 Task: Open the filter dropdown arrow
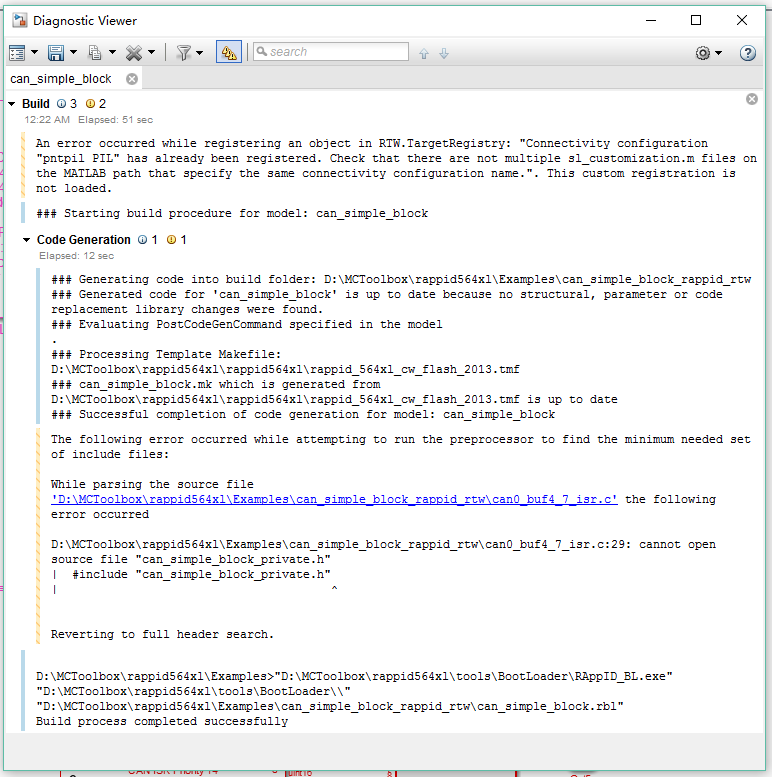tap(199, 53)
